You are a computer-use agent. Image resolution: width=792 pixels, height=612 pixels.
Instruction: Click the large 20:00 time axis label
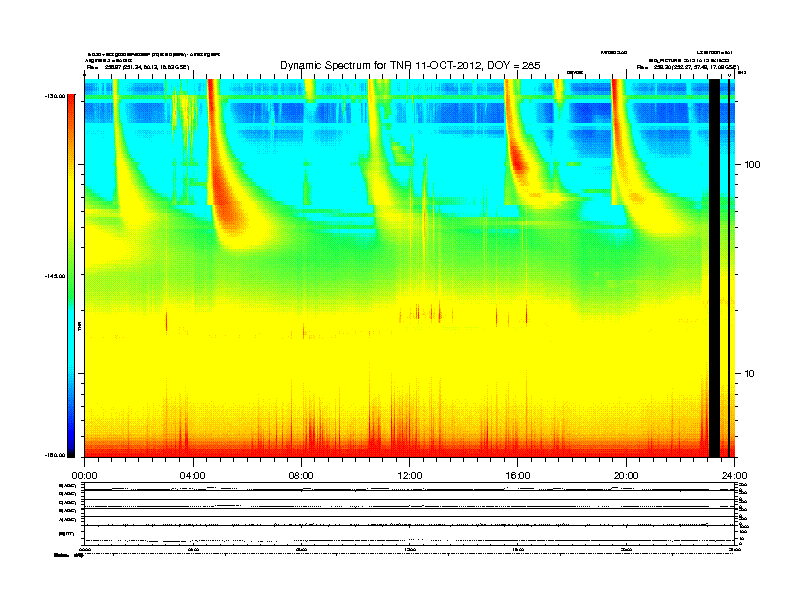click(x=626, y=476)
